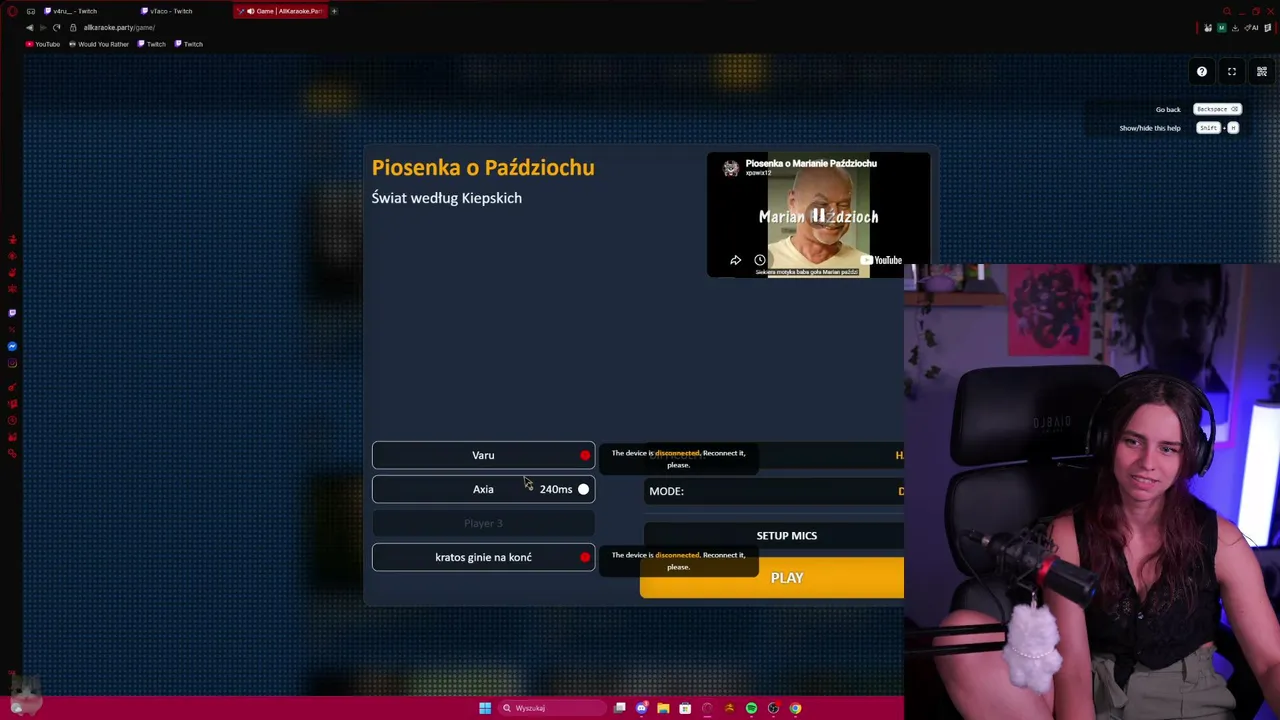Click the Shift key hint in help
1280x720 pixels.
point(1209,128)
